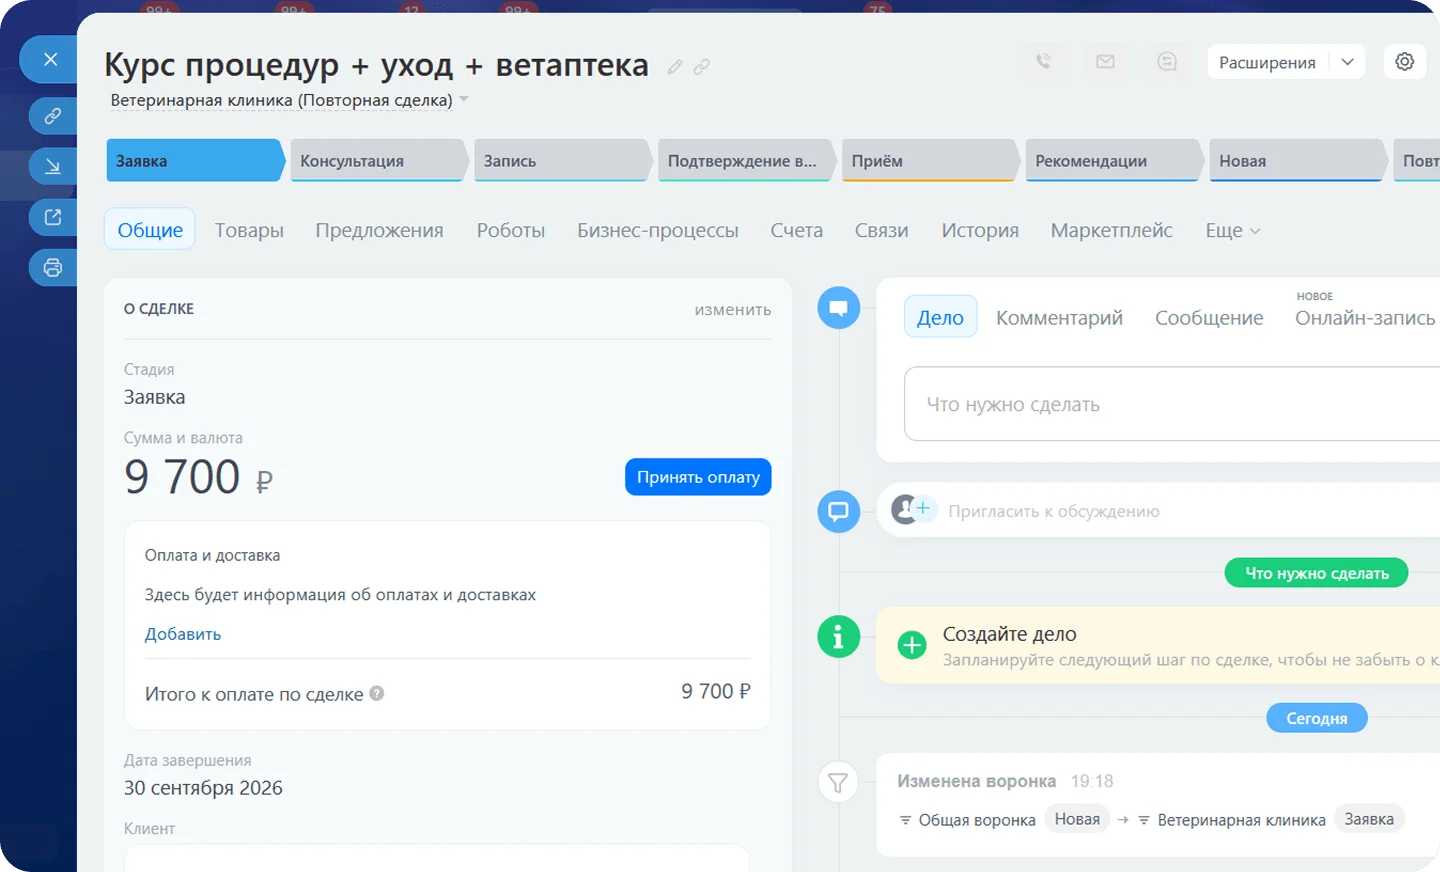The image size is (1440, 872).
Task: Open settings gear in header
Action: pos(1405,62)
